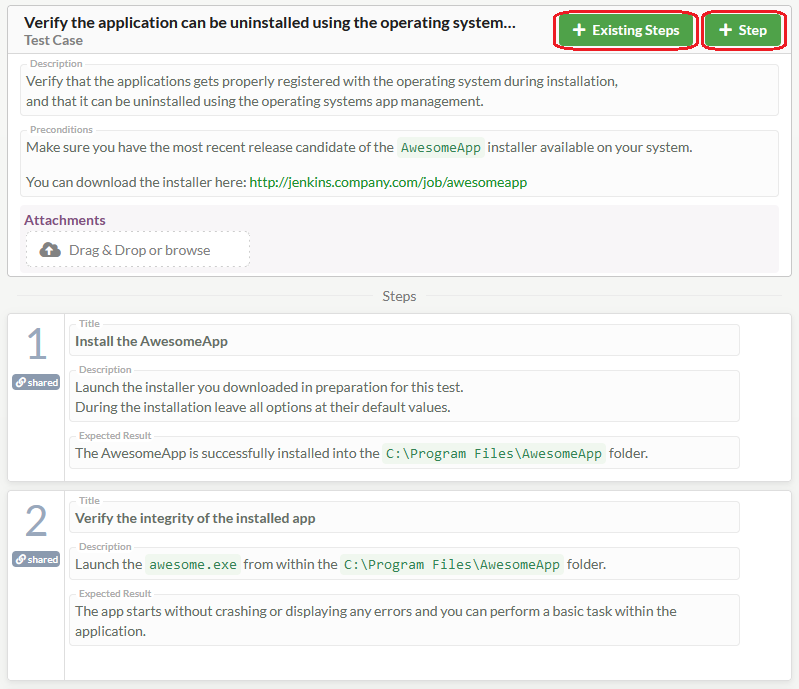Click the shared badge on step 2
The image size is (799, 689).
[37, 559]
